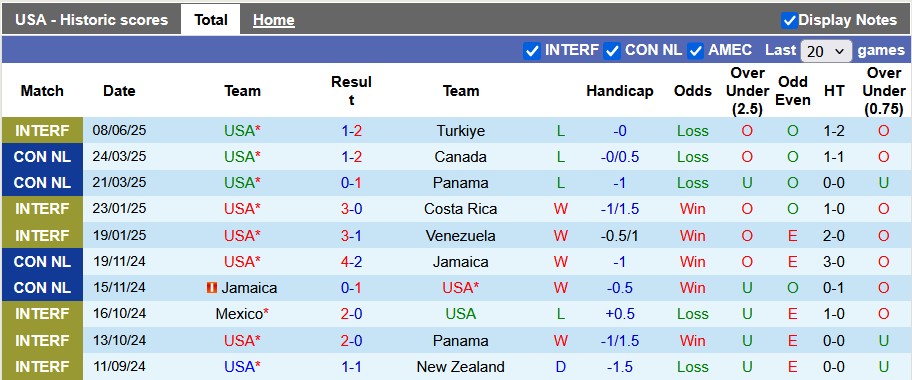This screenshot has height=380, width=912.
Task: Click the Over Under (2.5) column header
Action: 747,91
